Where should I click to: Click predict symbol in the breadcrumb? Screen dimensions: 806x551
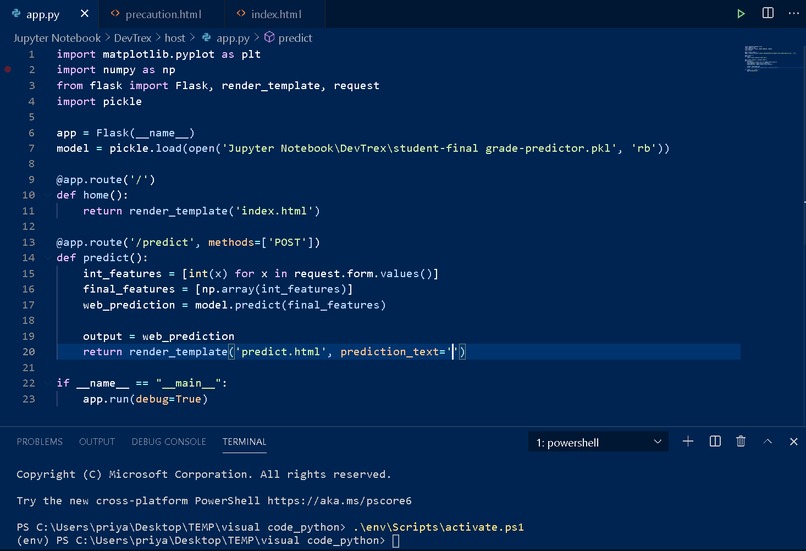[x=288, y=38]
